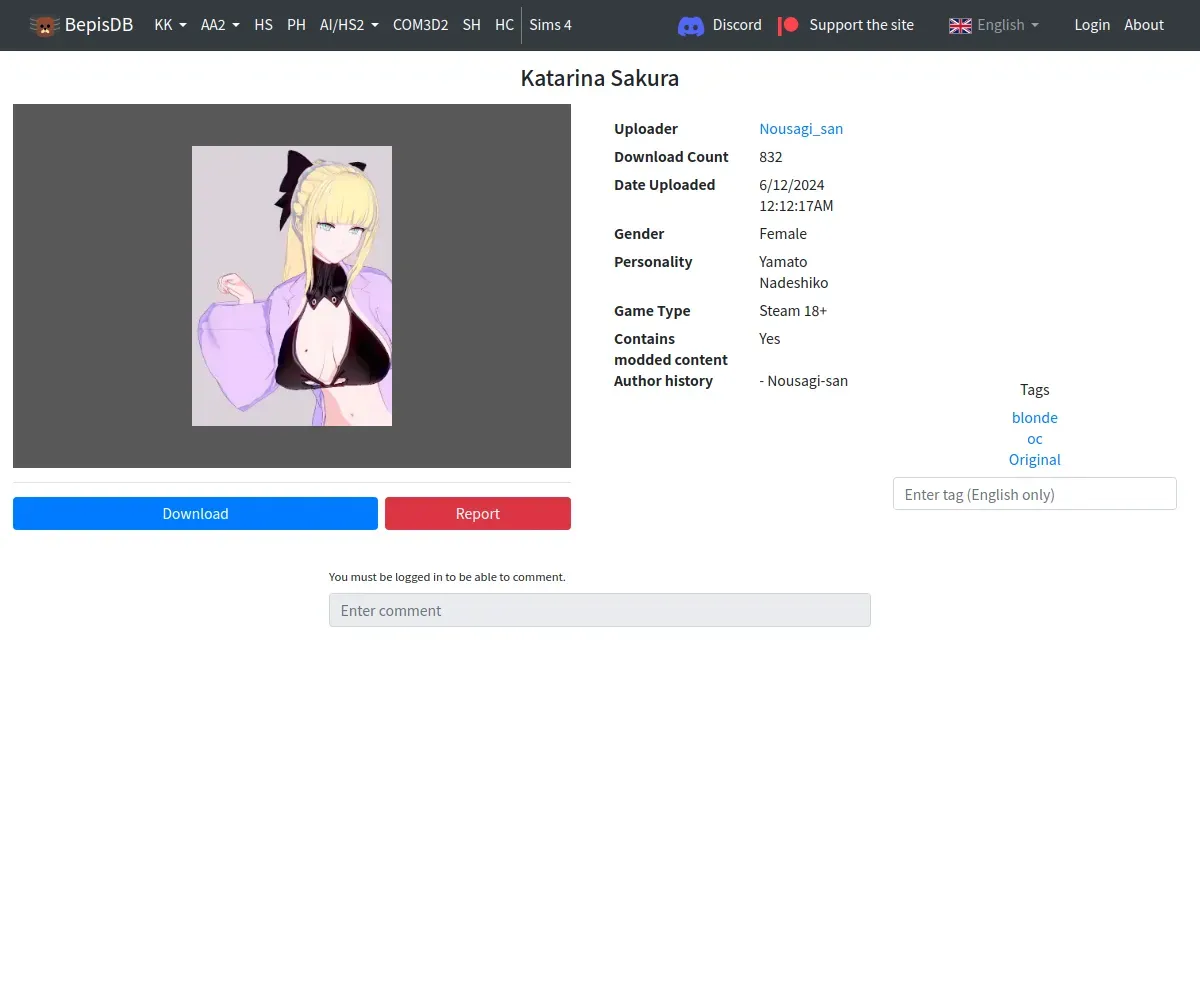Click the Discord logo icon
The width and height of the screenshot is (1200, 1000).
pos(691,26)
